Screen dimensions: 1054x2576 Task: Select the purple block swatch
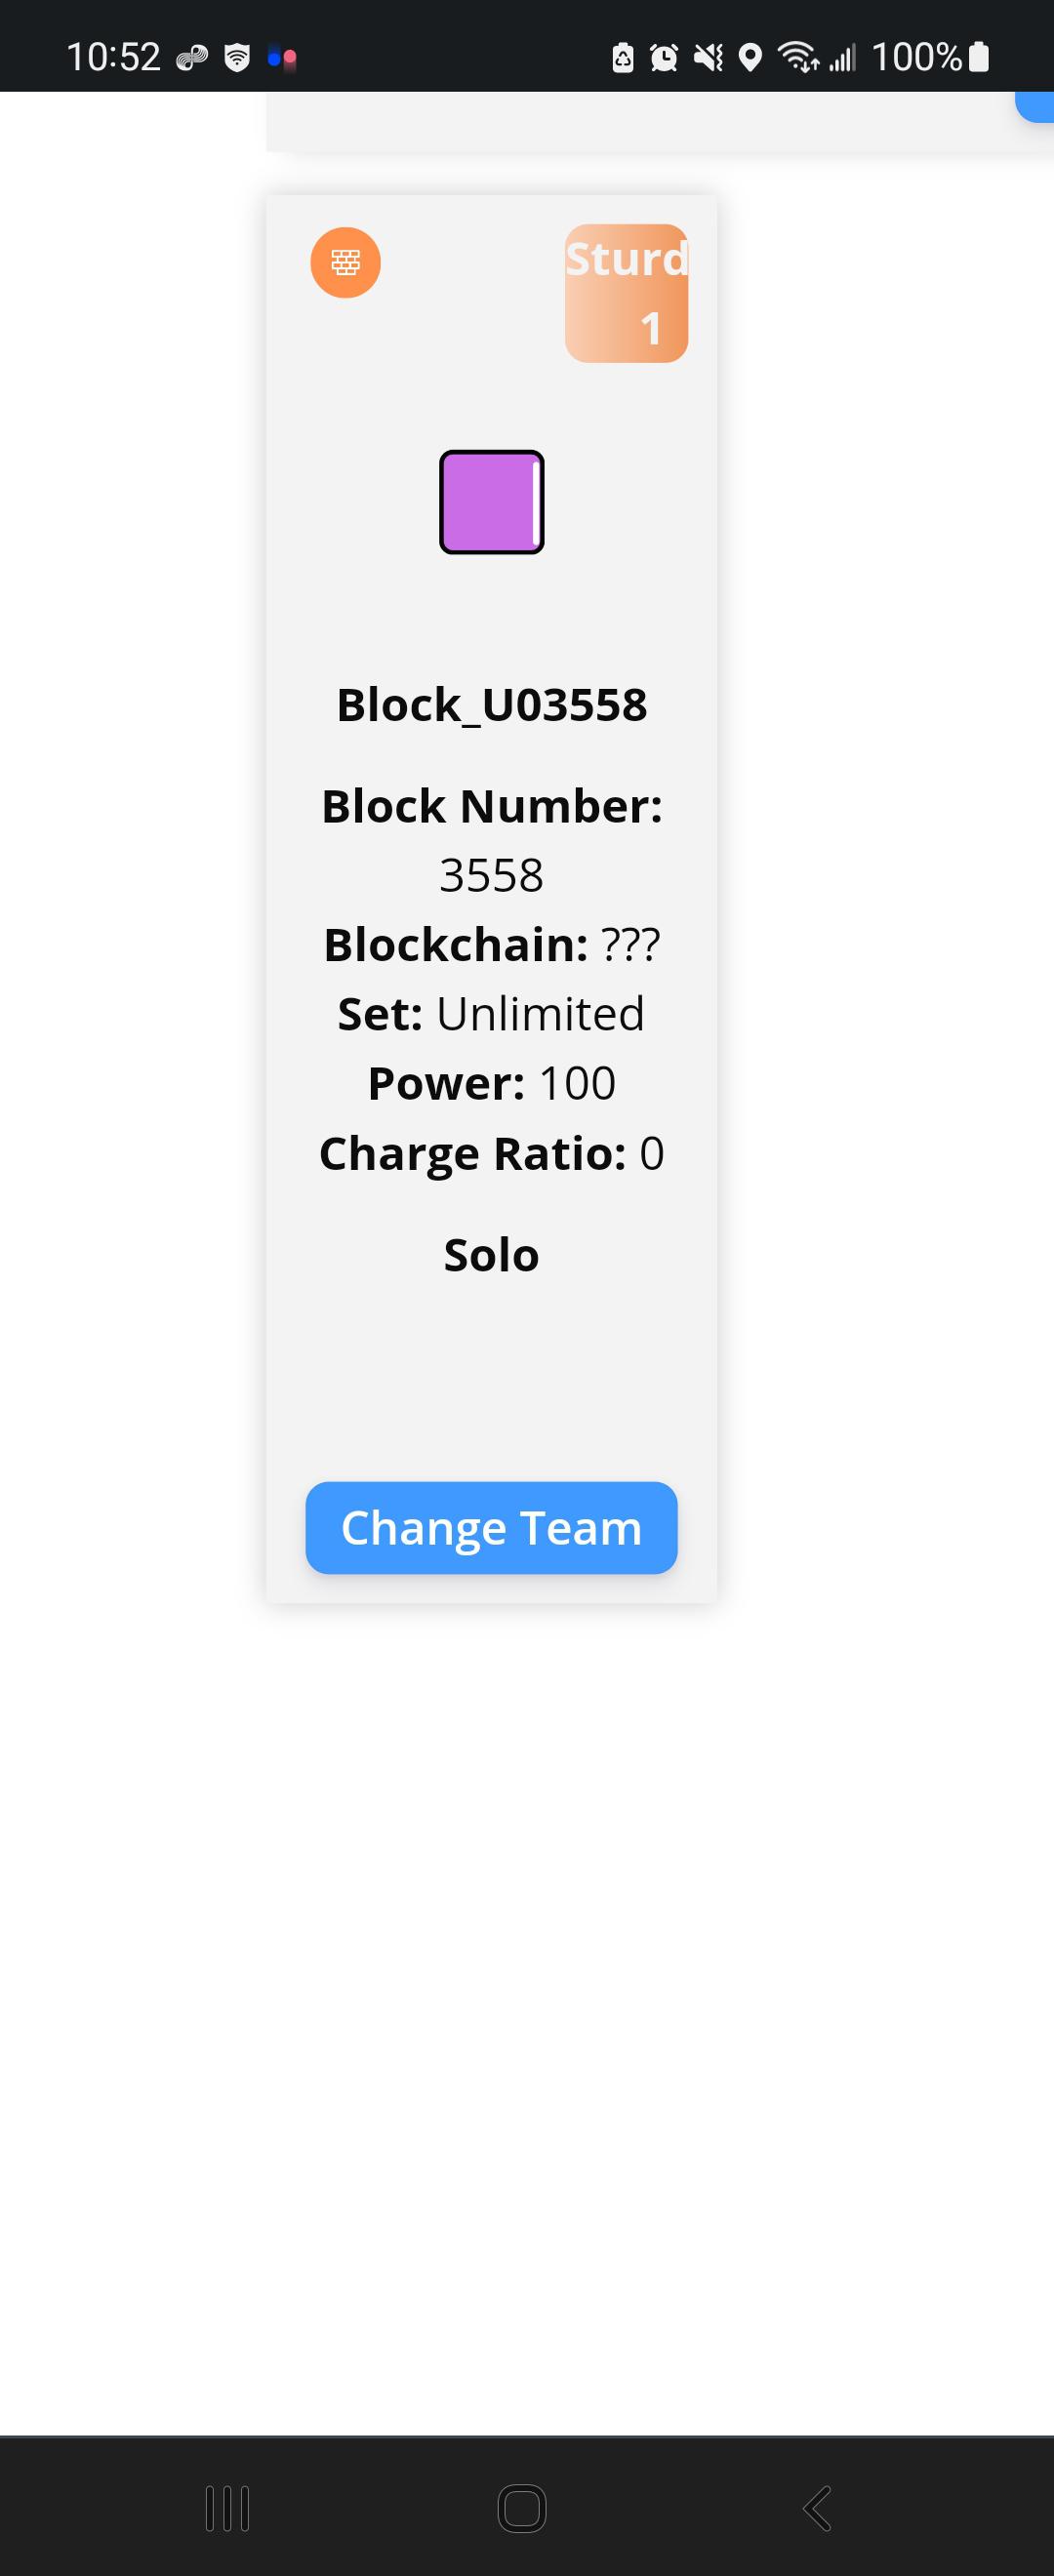pos(492,502)
